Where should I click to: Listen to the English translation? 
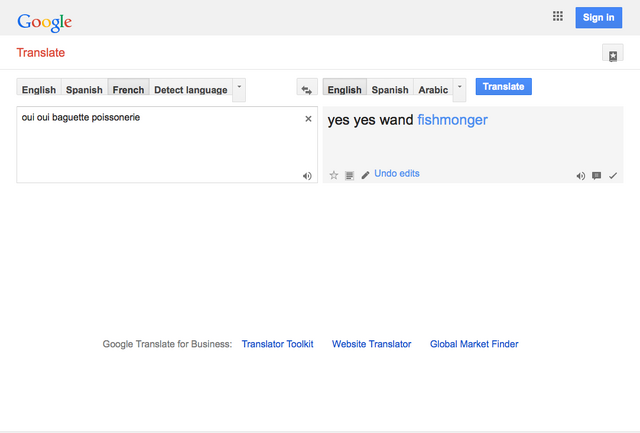[x=580, y=176]
